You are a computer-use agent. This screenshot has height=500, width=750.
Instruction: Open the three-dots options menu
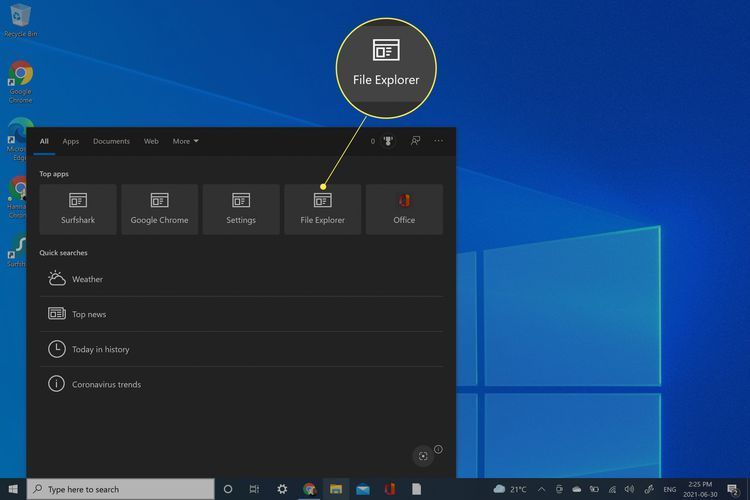click(438, 141)
